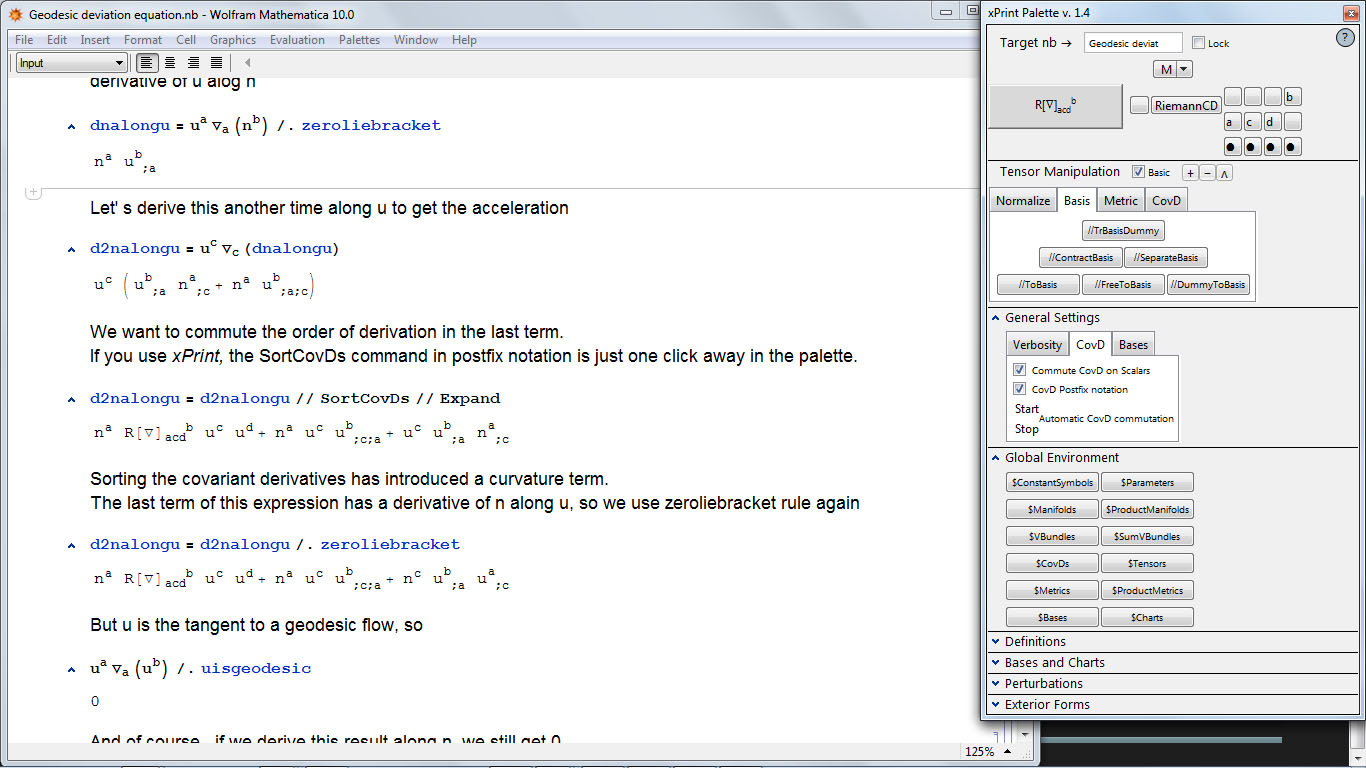Click the cell insertion plus marker

32,192
